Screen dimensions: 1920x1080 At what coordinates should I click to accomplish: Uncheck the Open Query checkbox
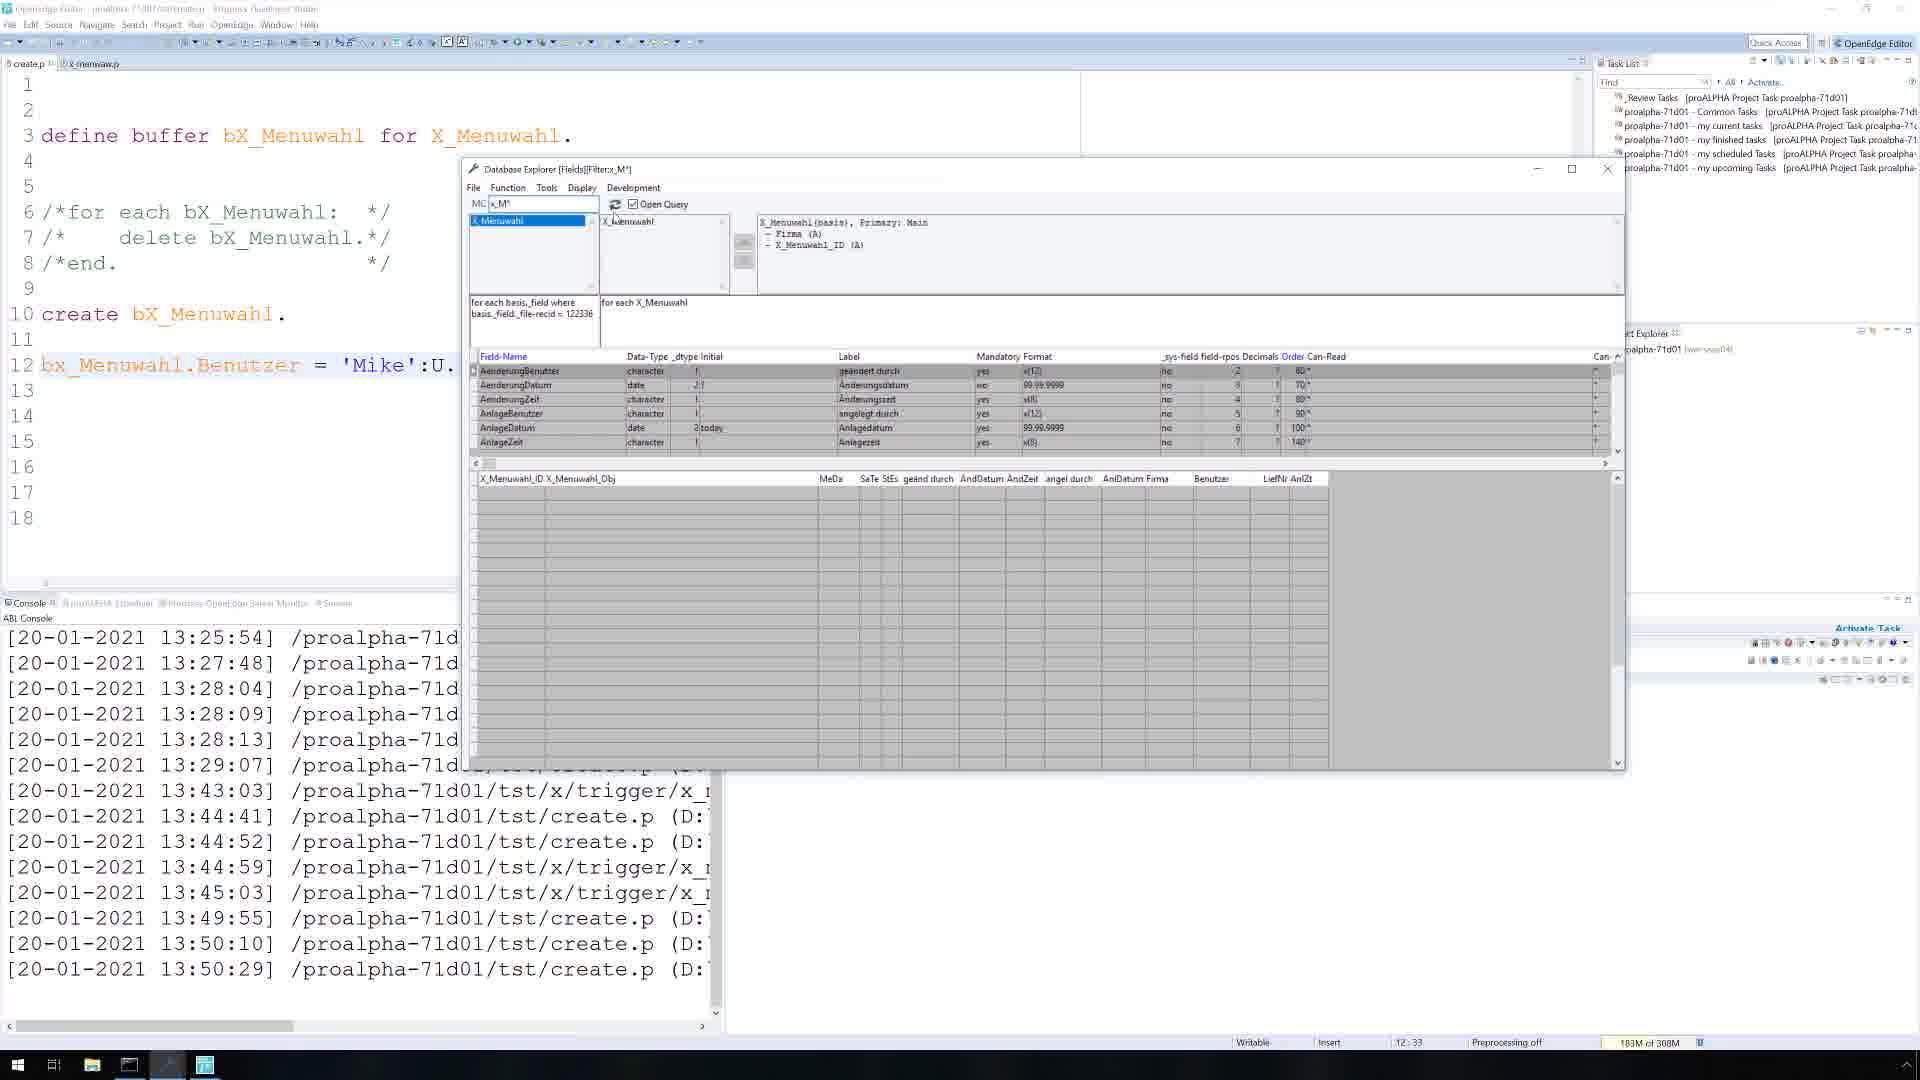(633, 204)
